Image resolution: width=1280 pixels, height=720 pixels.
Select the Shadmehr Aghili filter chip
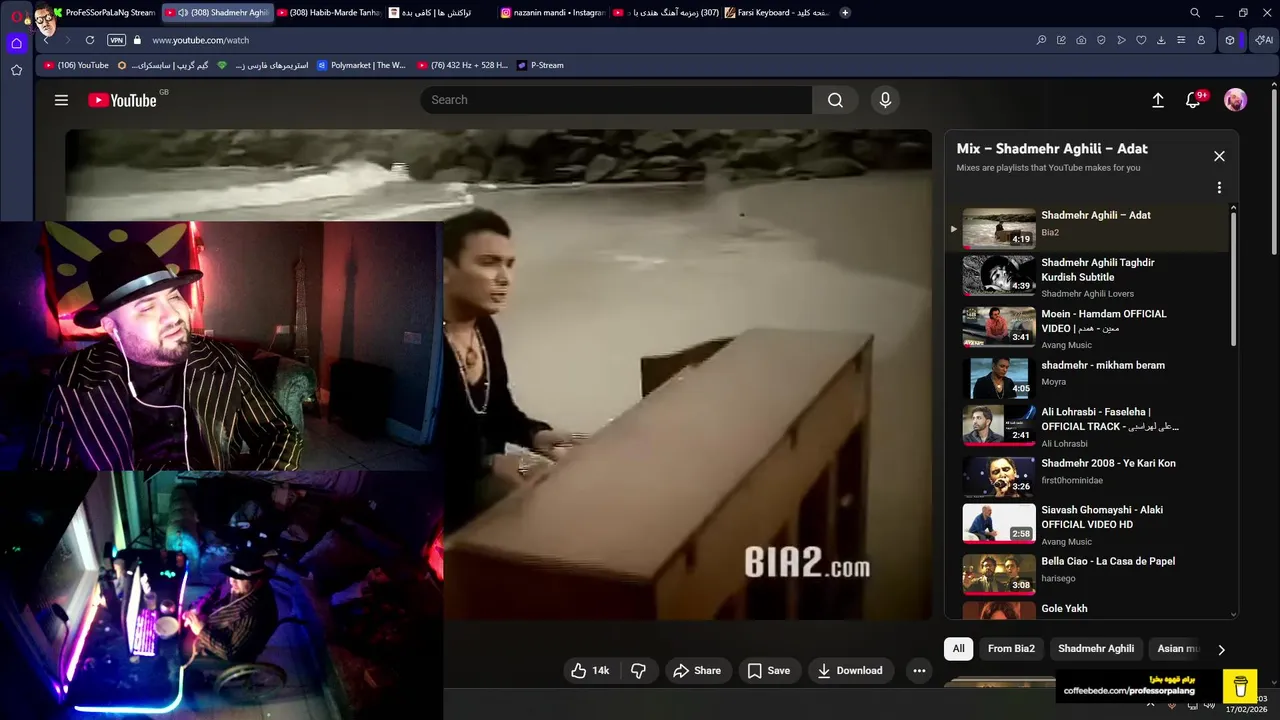[x=1096, y=649]
